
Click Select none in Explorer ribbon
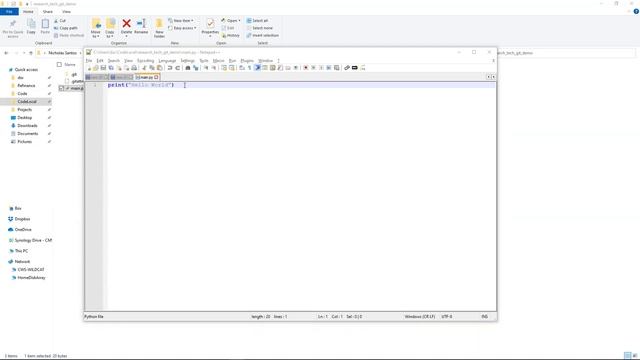pos(260,28)
